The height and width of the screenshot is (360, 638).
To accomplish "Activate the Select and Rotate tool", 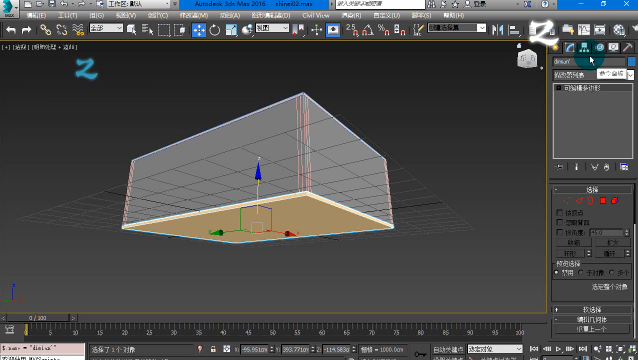I will click(x=215, y=30).
